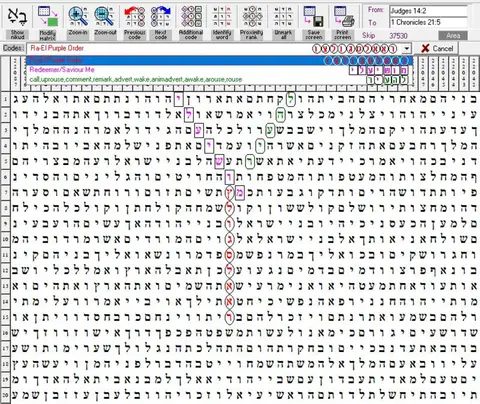Click the green boxed letter in row 1
Image resolution: width=480 pixels, height=404 pixels.
(x=290, y=99)
